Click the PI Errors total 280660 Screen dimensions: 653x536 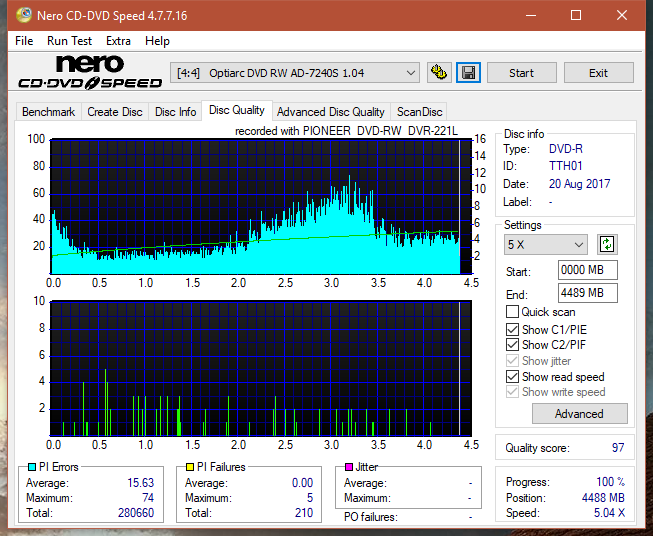coord(136,513)
